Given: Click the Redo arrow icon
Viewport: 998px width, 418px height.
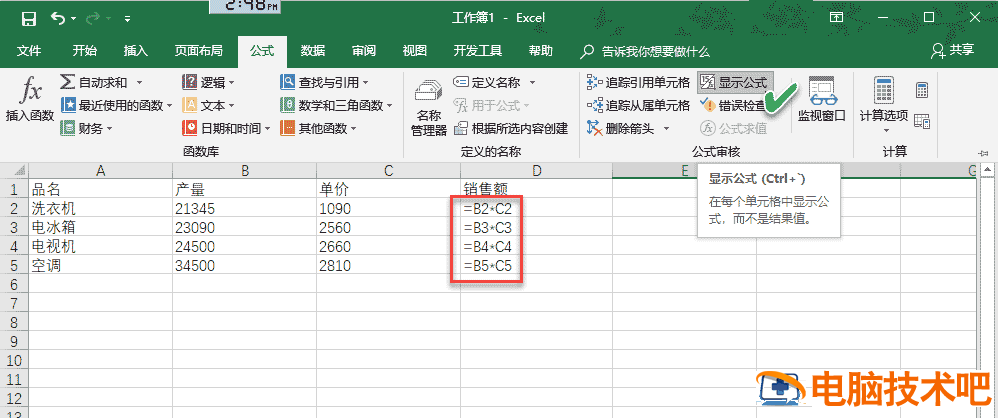Looking at the screenshot, I should coord(93,19).
